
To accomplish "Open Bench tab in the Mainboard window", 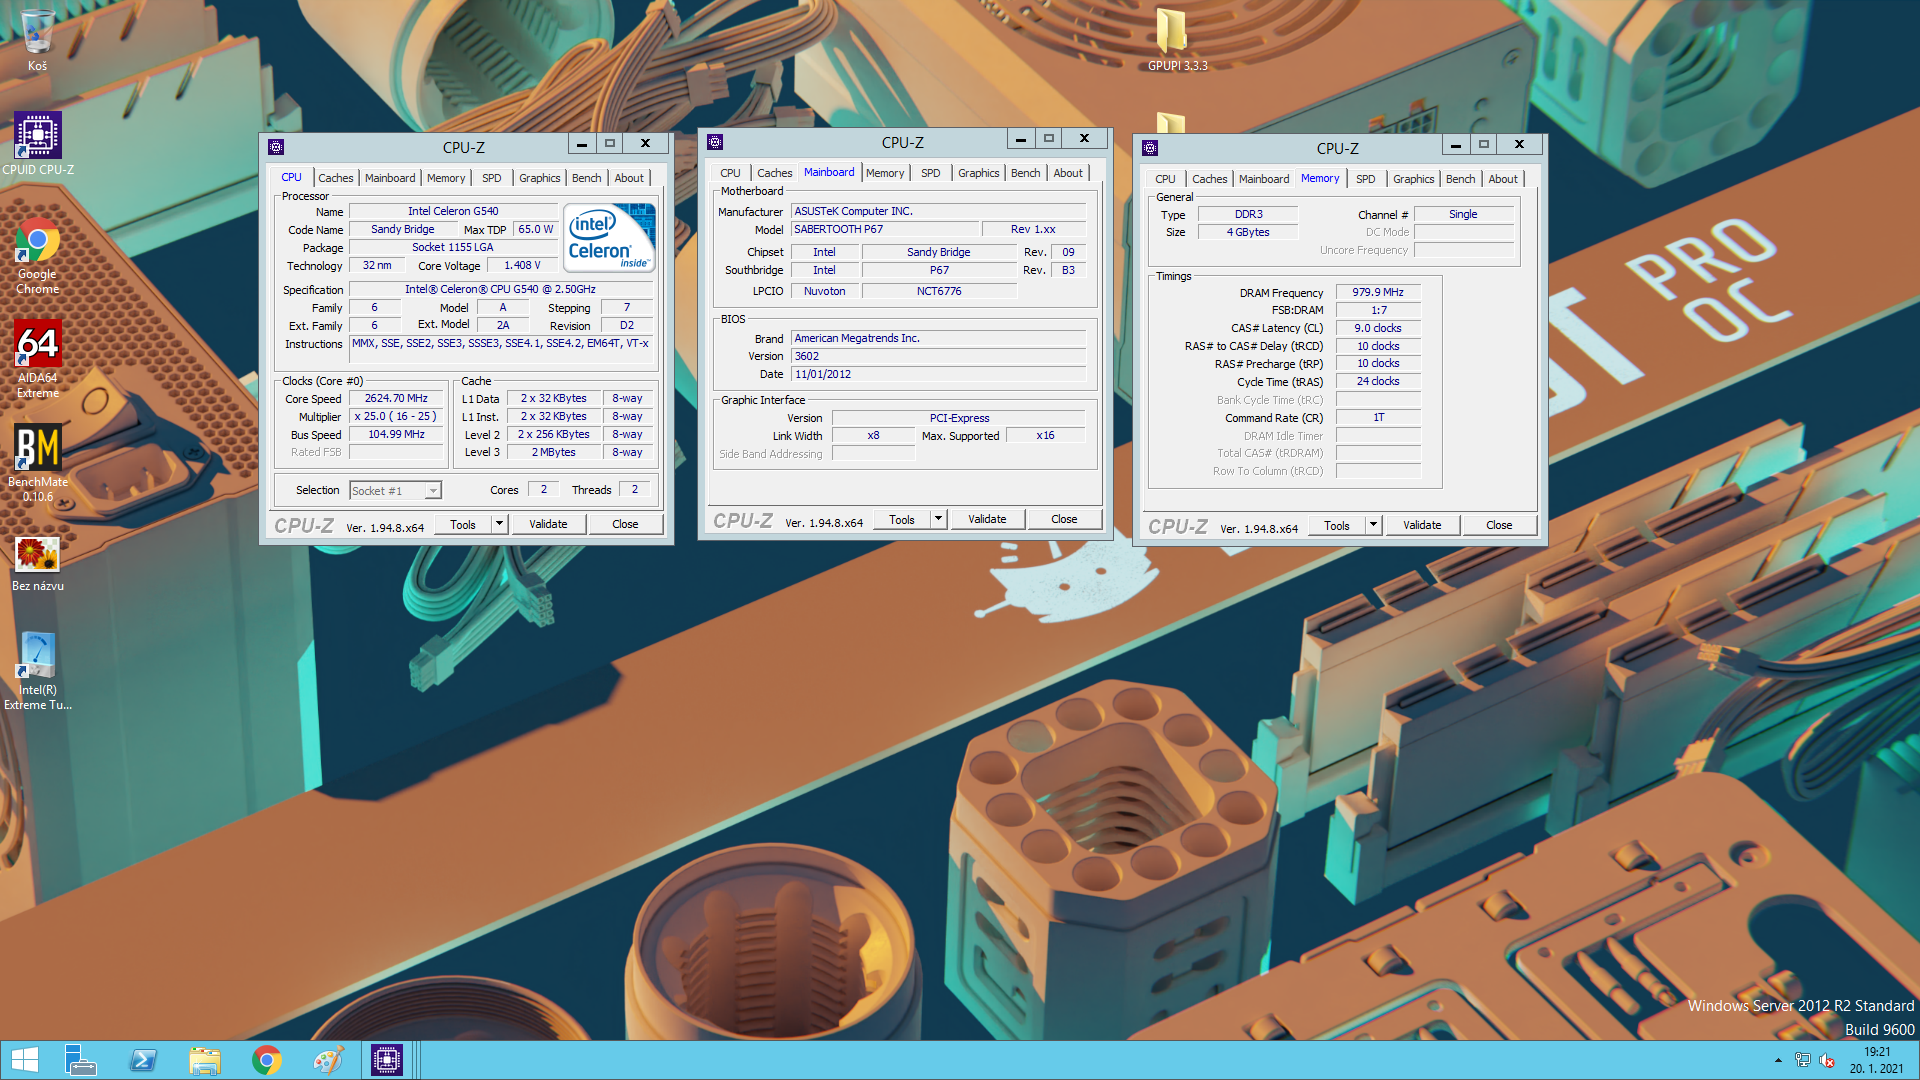I will [1025, 173].
